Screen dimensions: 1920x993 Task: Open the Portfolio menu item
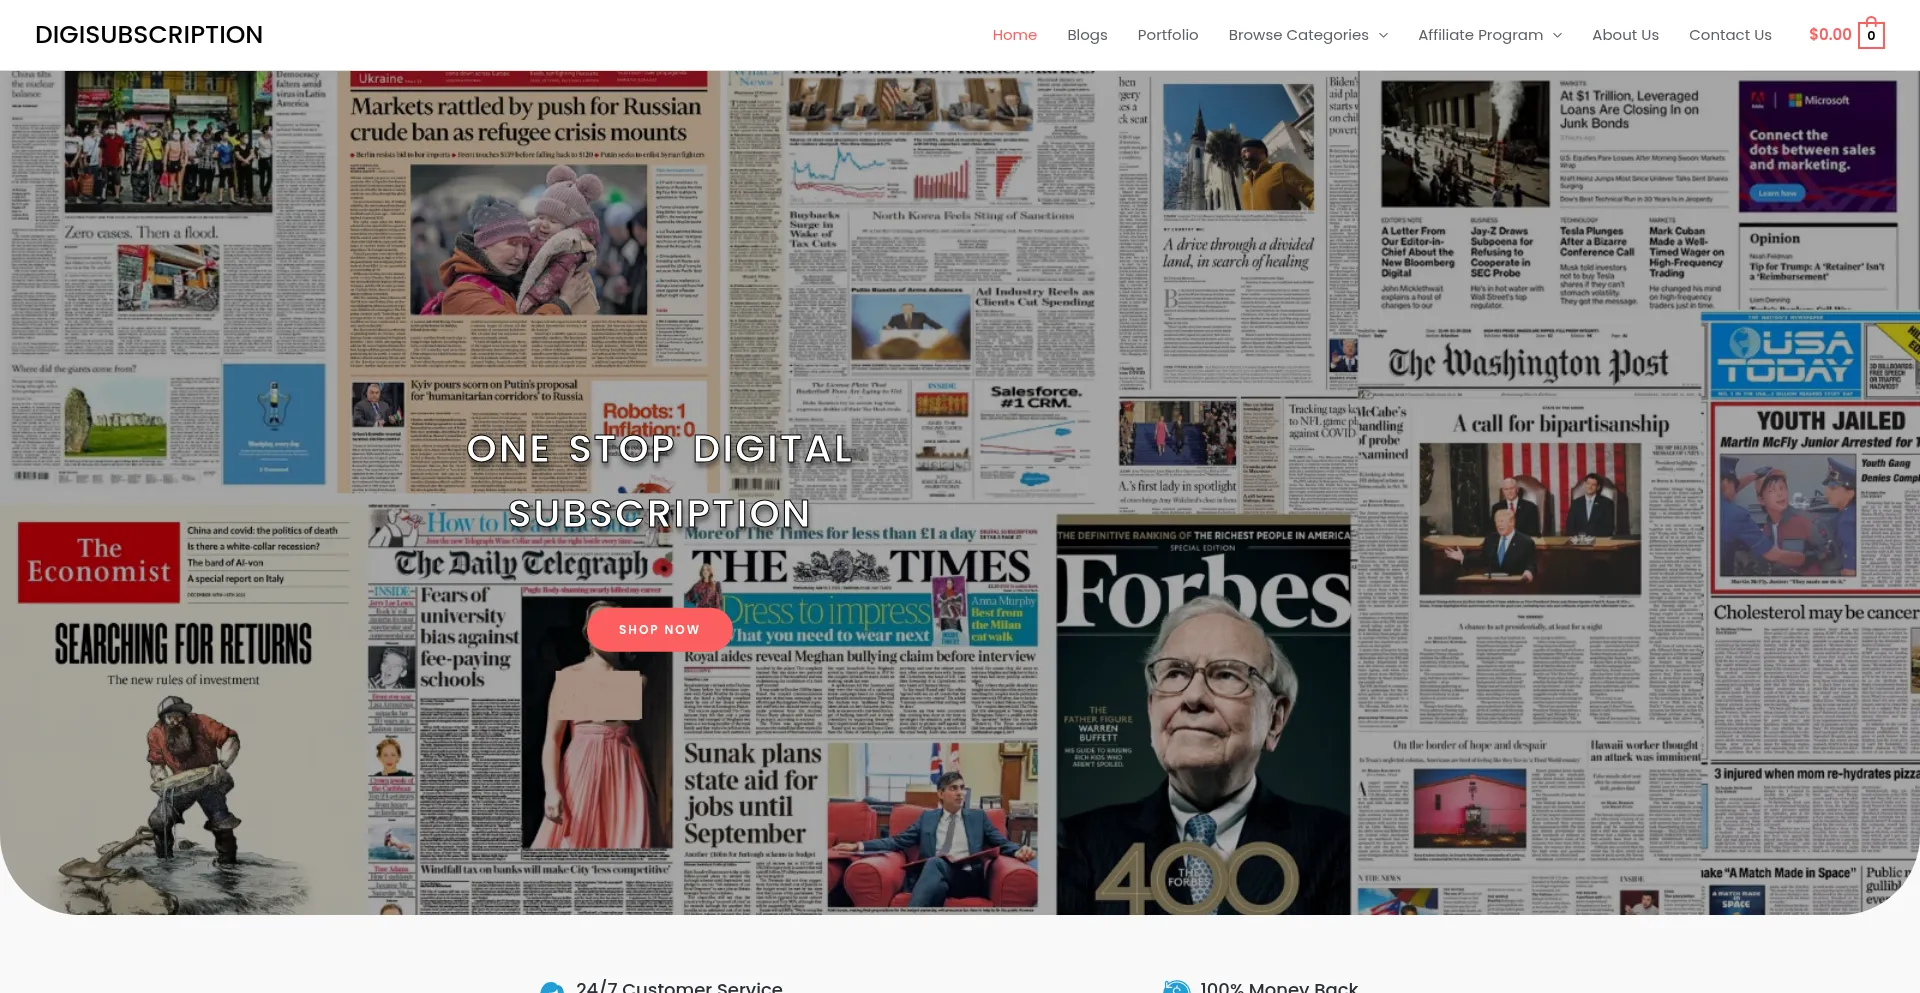1167,35
